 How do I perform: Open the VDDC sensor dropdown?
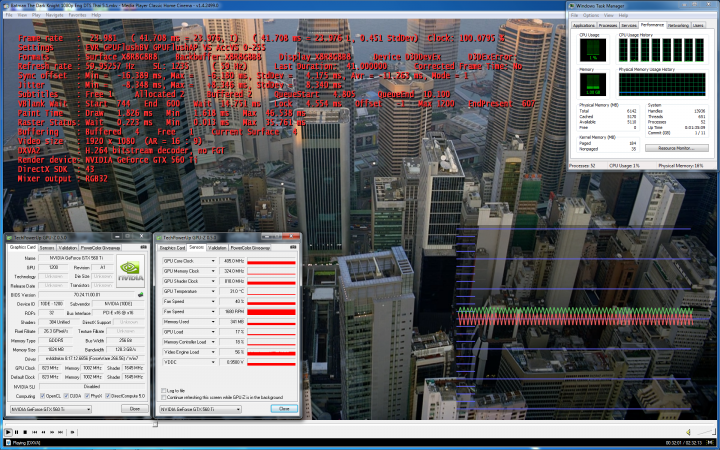(213, 362)
